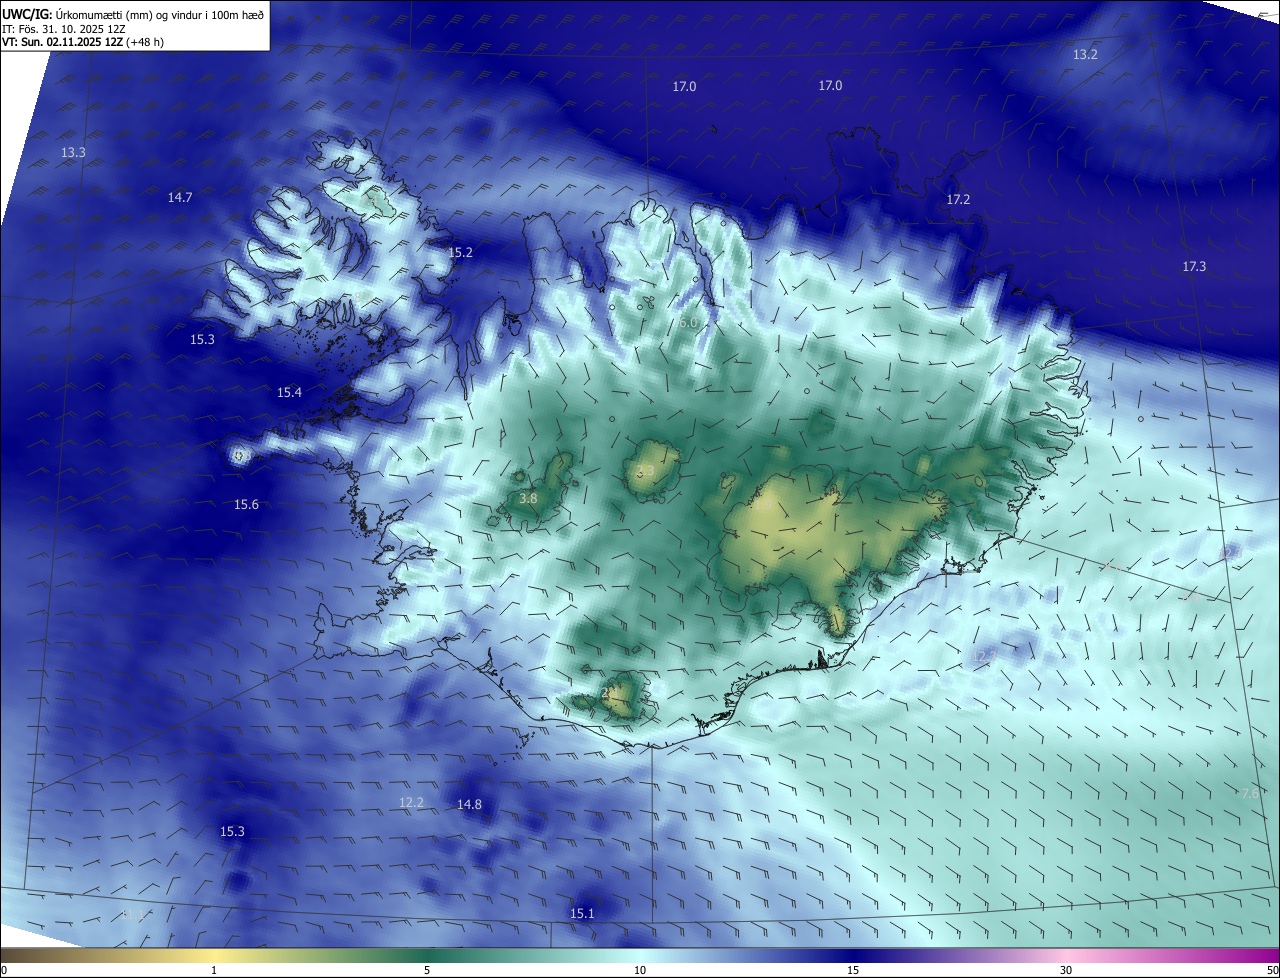The height and width of the screenshot is (978, 1280).
Task: Select the initial time line 'IT: Fös. 31. 10. 2025 12Z'
Action: pos(63,29)
